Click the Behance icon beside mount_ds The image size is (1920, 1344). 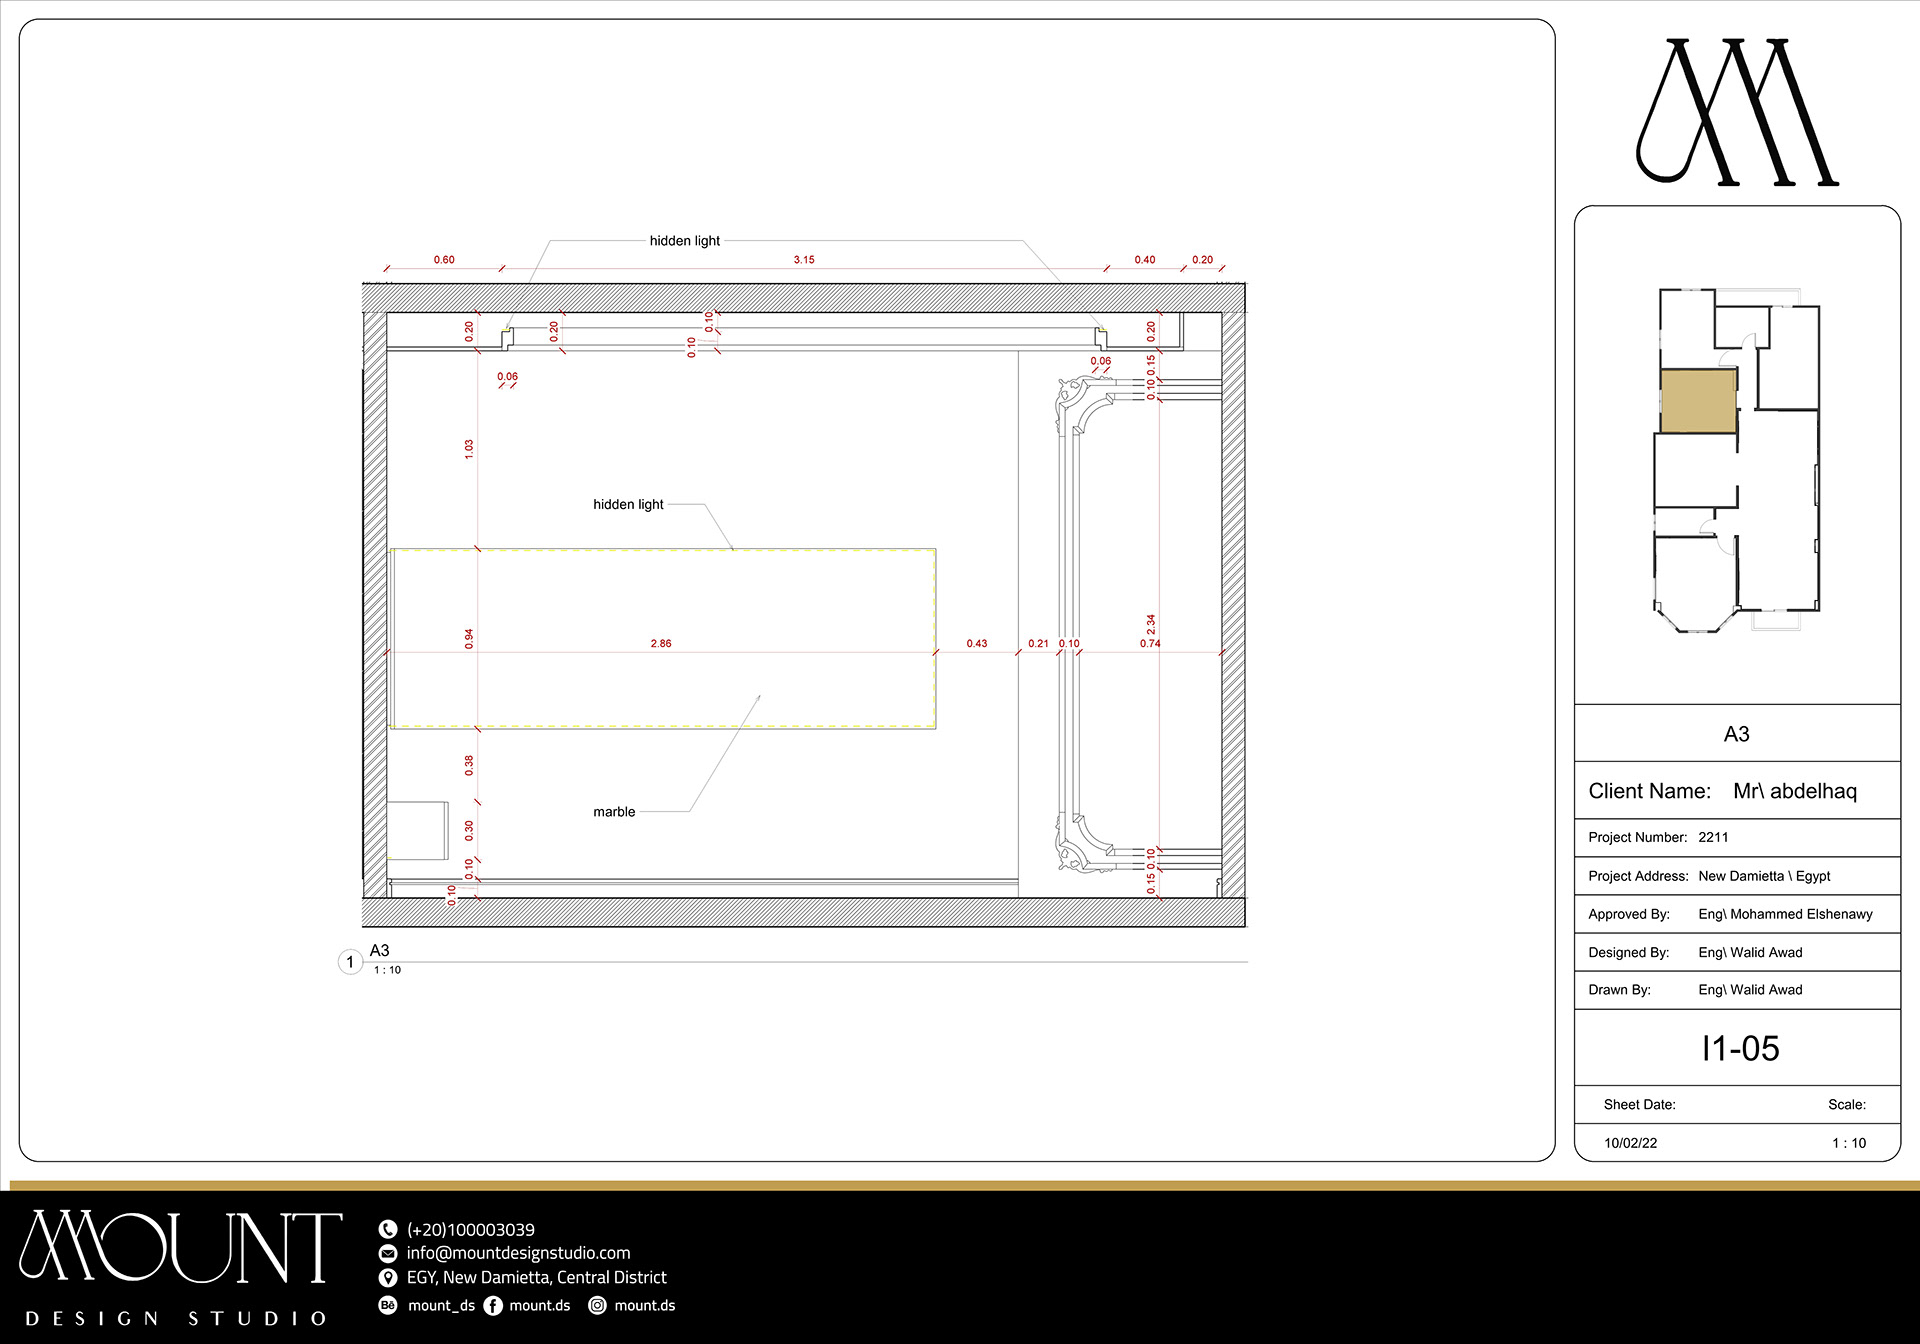coord(388,1305)
